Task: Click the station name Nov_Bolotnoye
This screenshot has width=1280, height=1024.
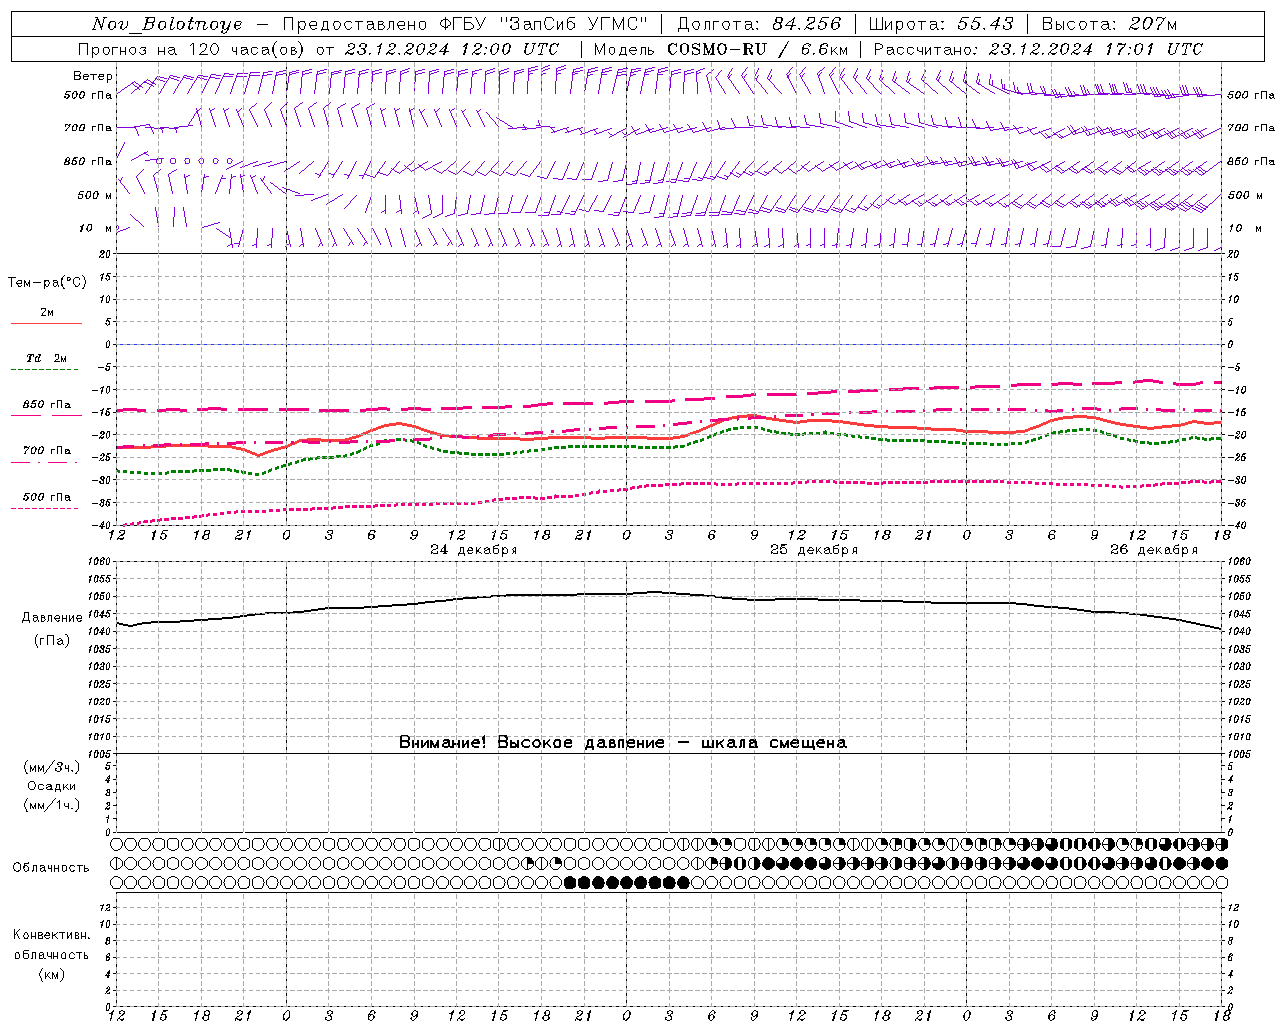Action: 167,24
